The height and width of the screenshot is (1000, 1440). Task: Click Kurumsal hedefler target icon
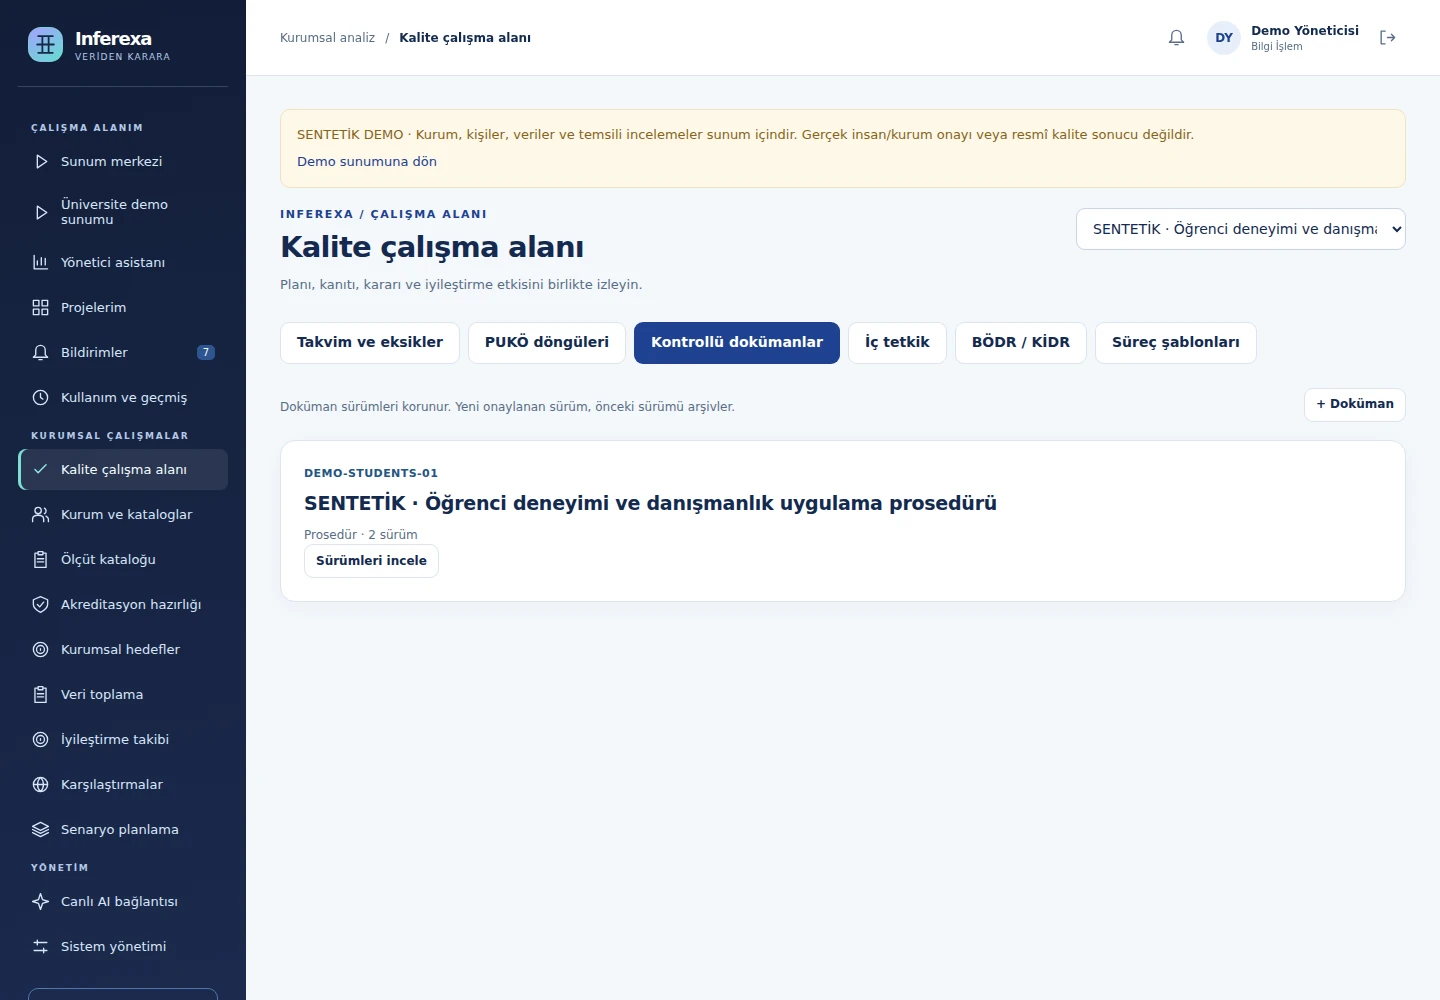pyautogui.click(x=41, y=649)
